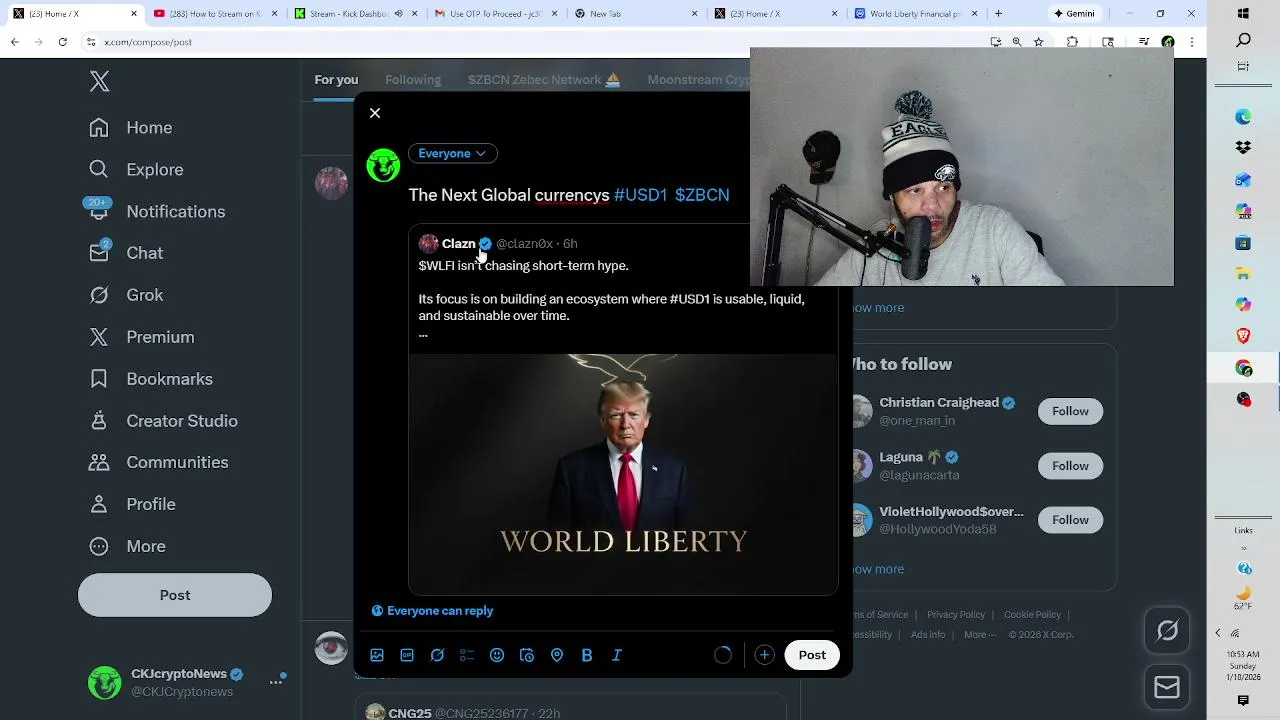1280x720 pixels.
Task: Open Cookie Policy footer link
Action: tap(1032, 615)
